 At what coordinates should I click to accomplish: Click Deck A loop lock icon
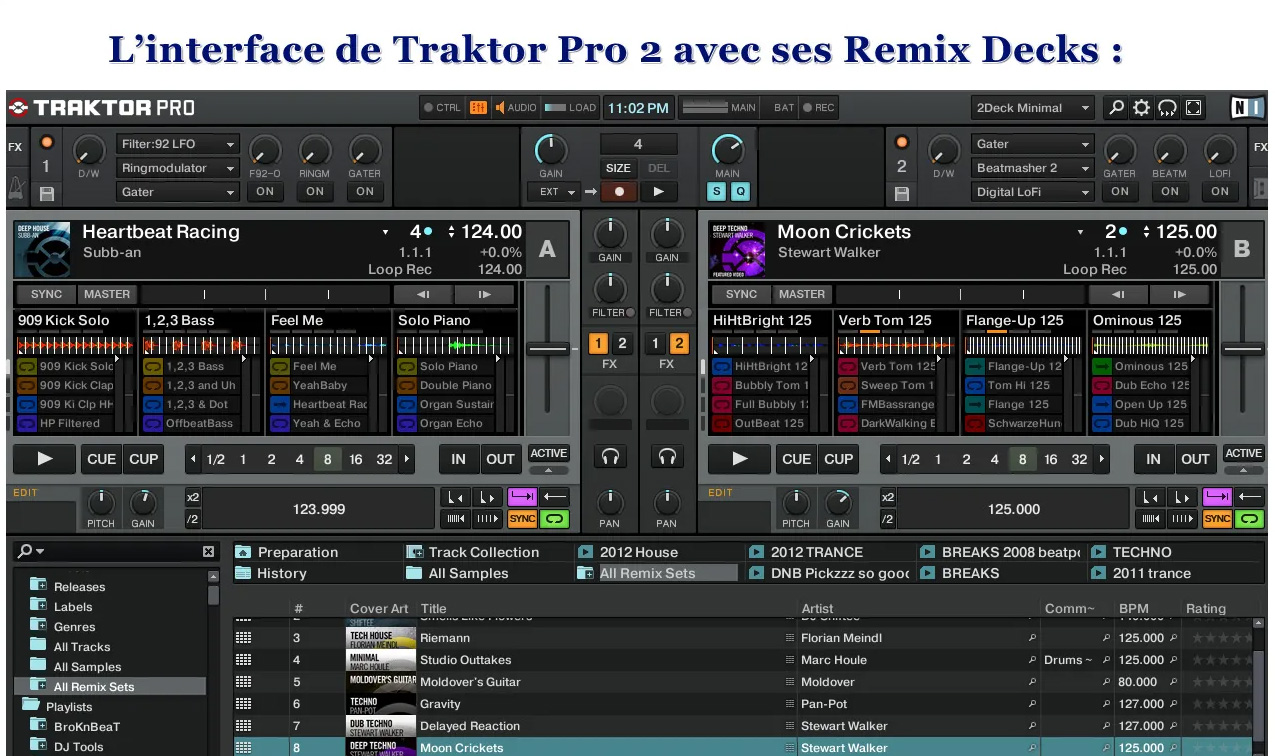(x=553, y=519)
